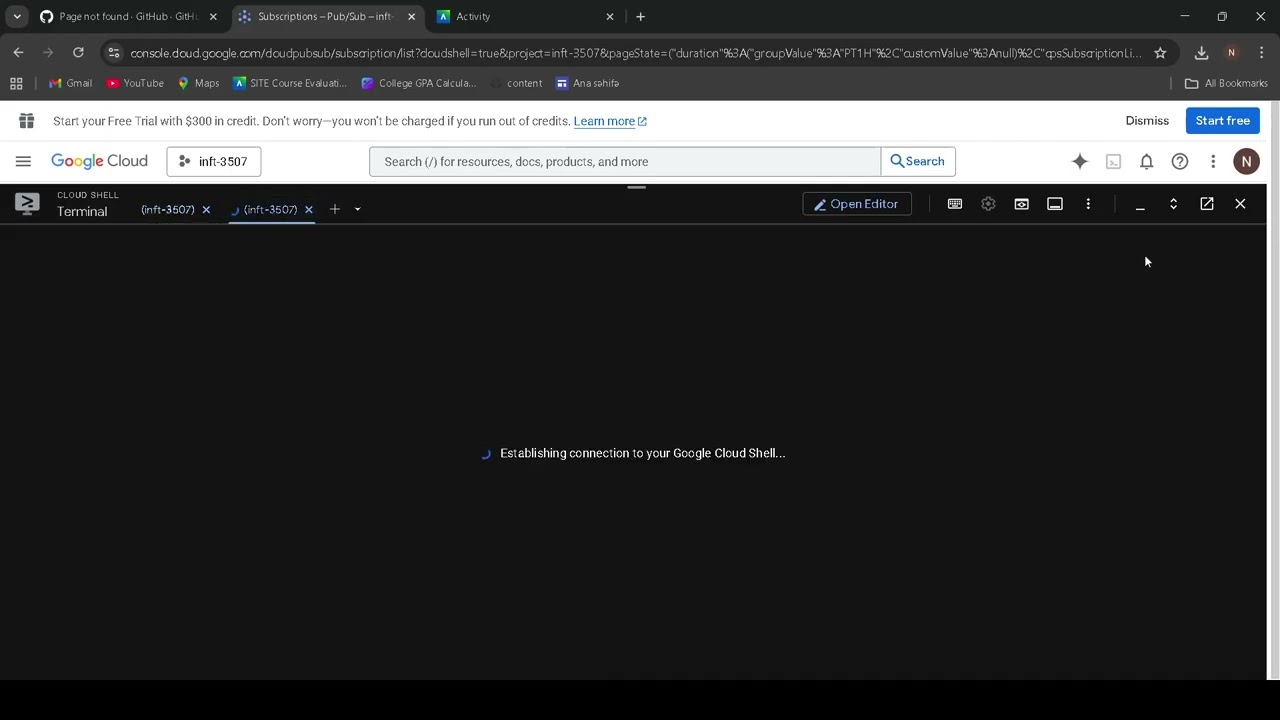Open the inft-3507 project picker

click(x=214, y=161)
